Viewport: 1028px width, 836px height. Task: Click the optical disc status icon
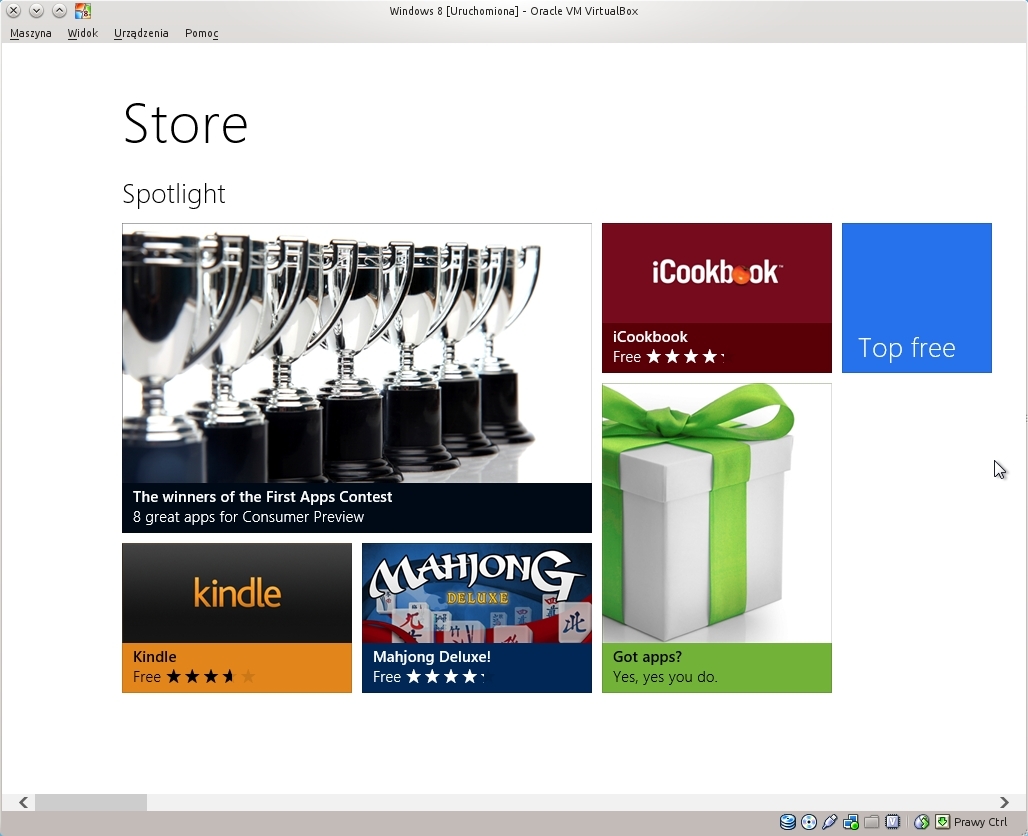[x=809, y=822]
